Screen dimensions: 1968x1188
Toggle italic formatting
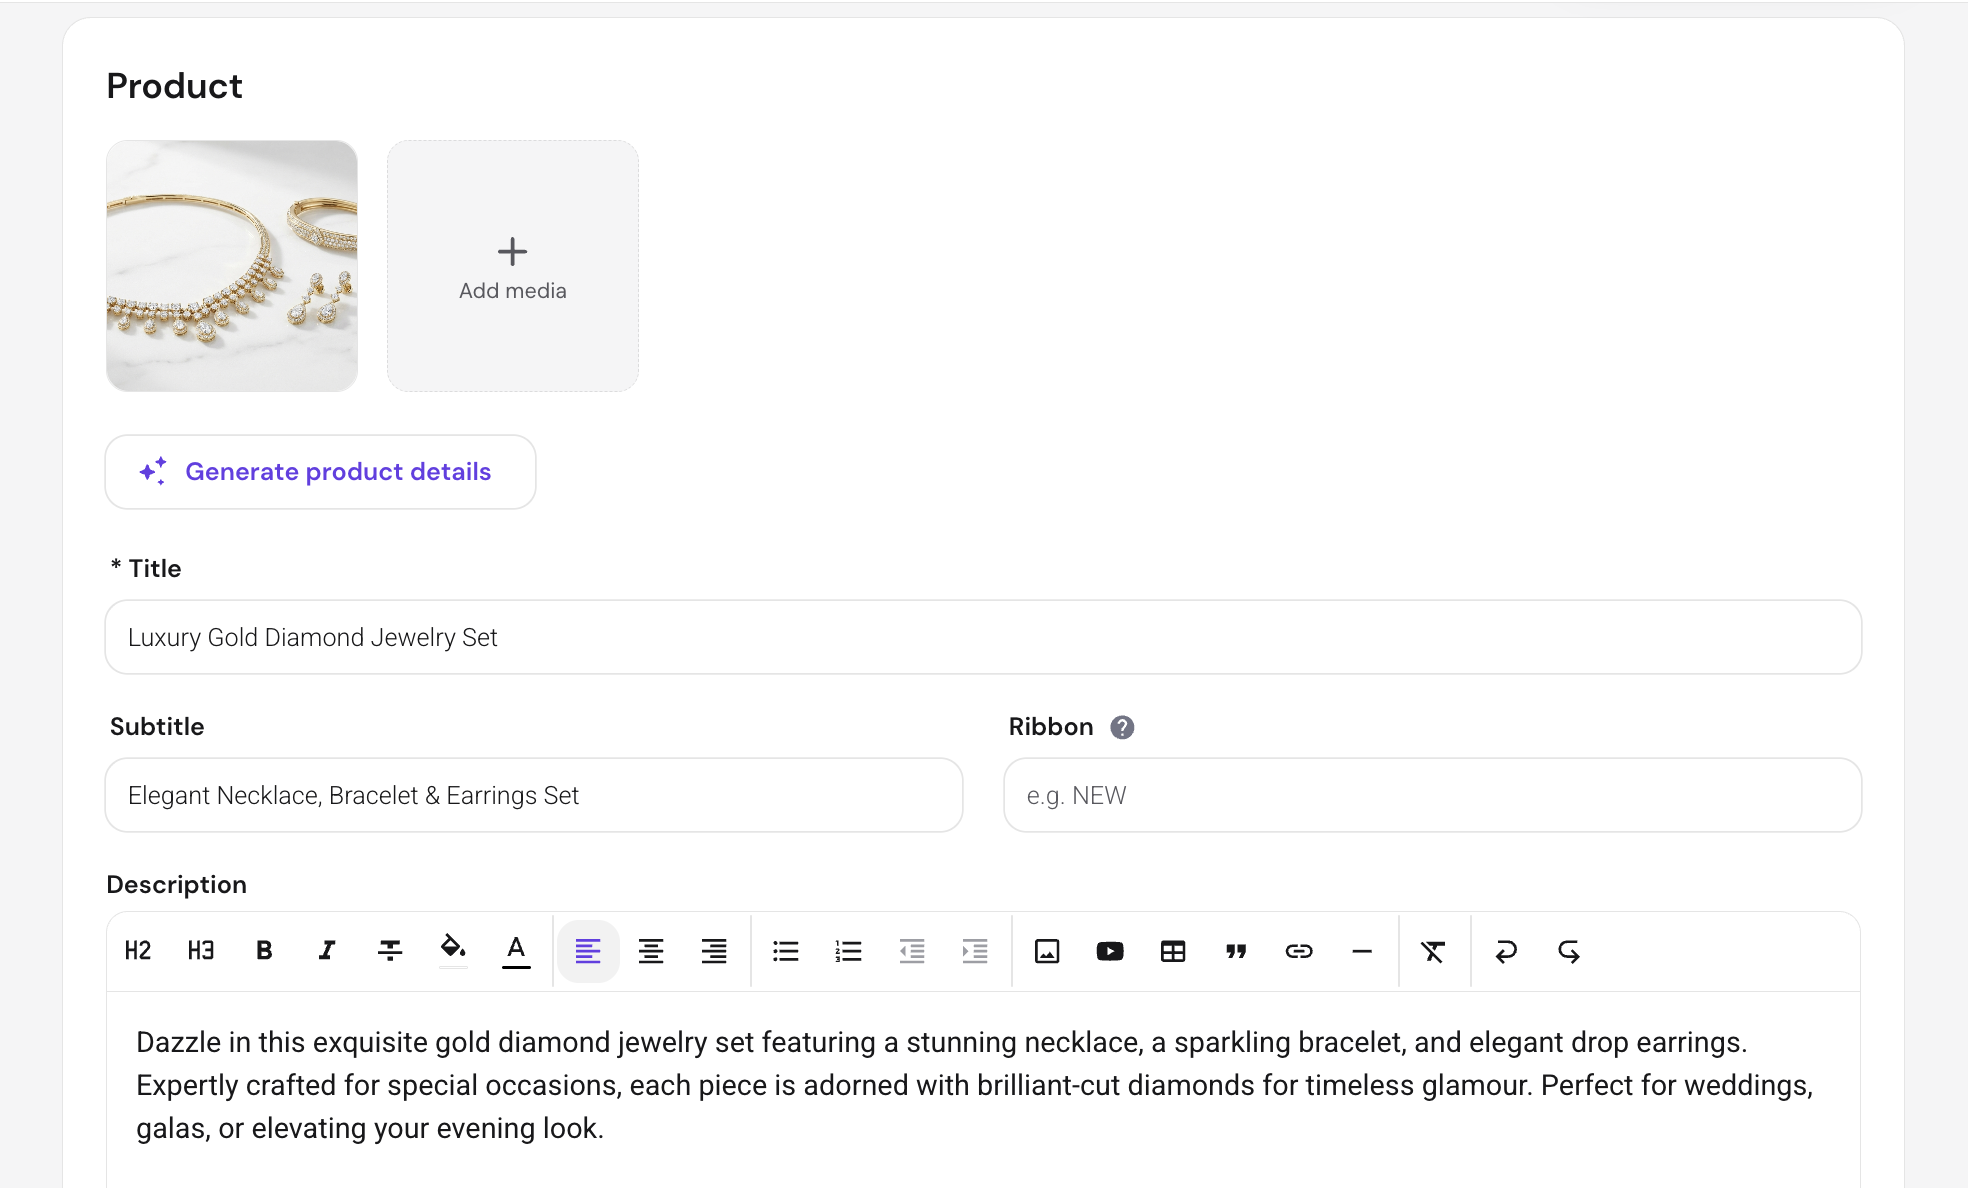[327, 951]
